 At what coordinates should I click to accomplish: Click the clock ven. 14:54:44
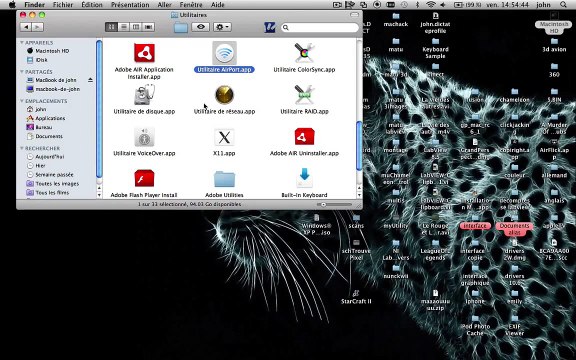click(507, 5)
